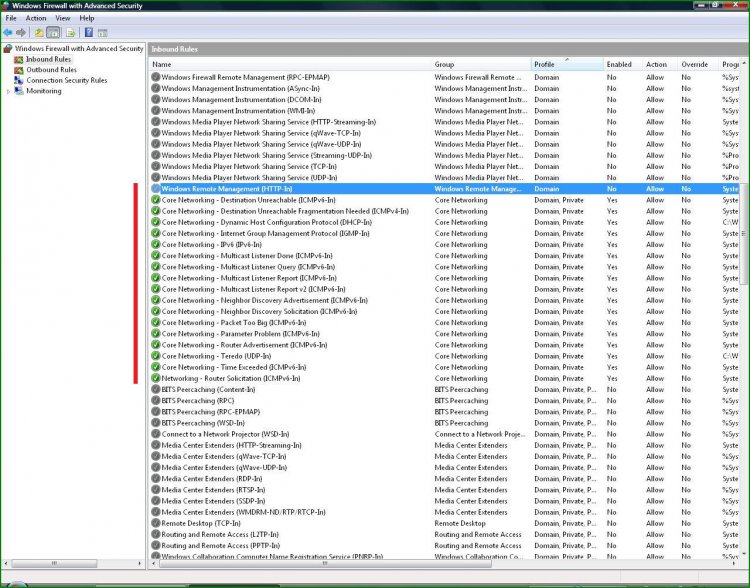
Task: Select Media Center Extenders (WMDRM-ND/RTP/RTCP-In) rule
Action: tap(445, 512)
